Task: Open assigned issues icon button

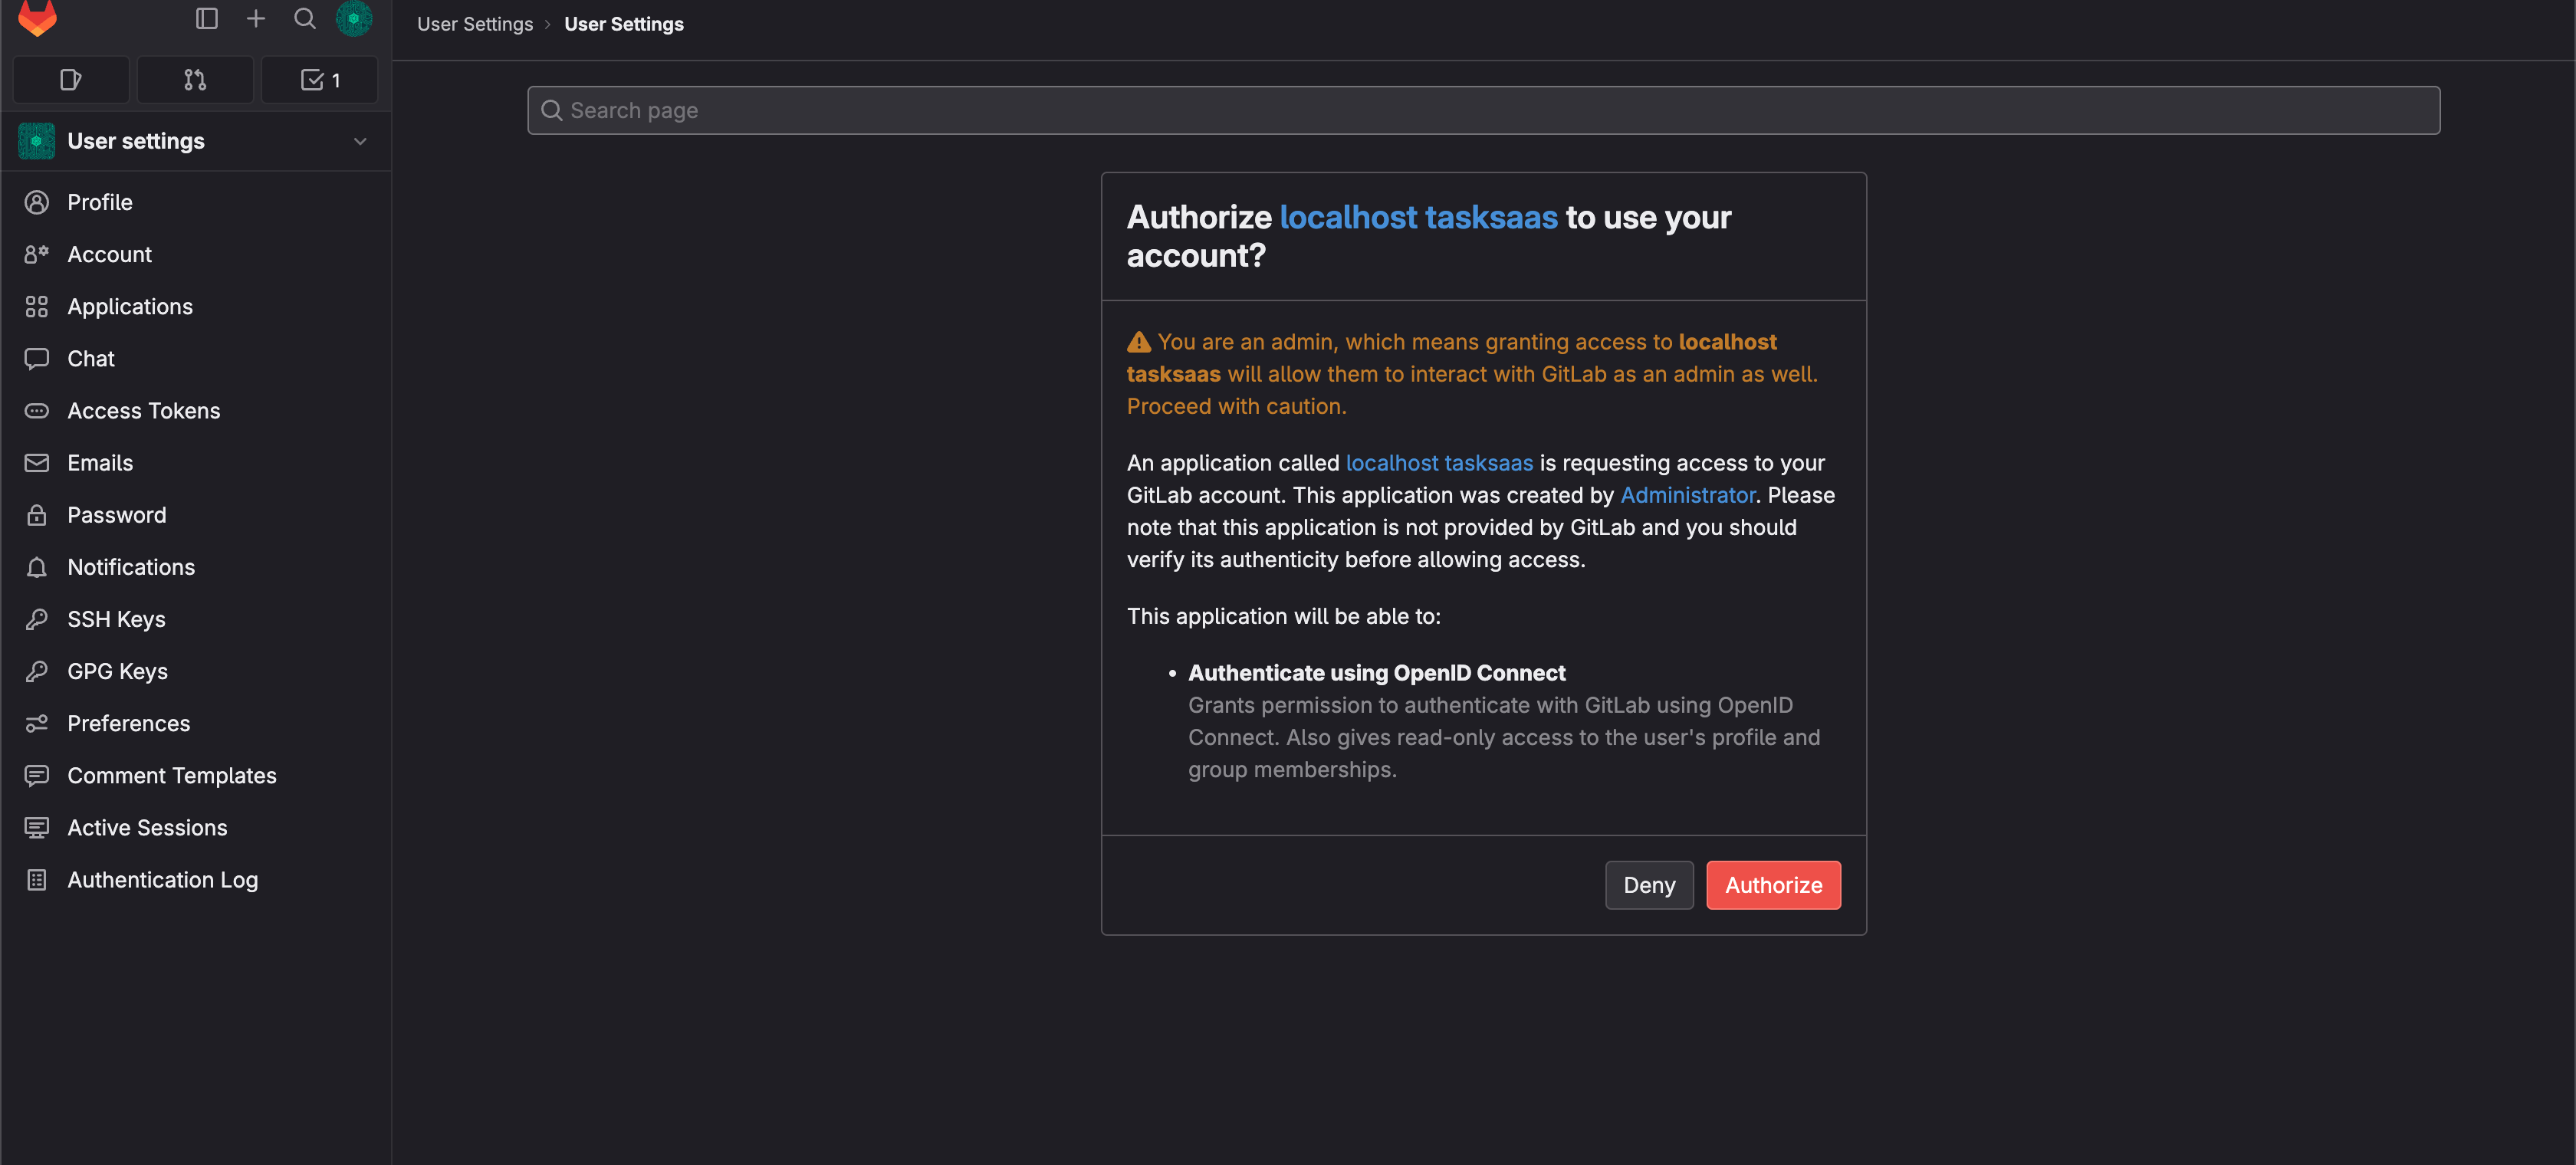Action: [71, 80]
